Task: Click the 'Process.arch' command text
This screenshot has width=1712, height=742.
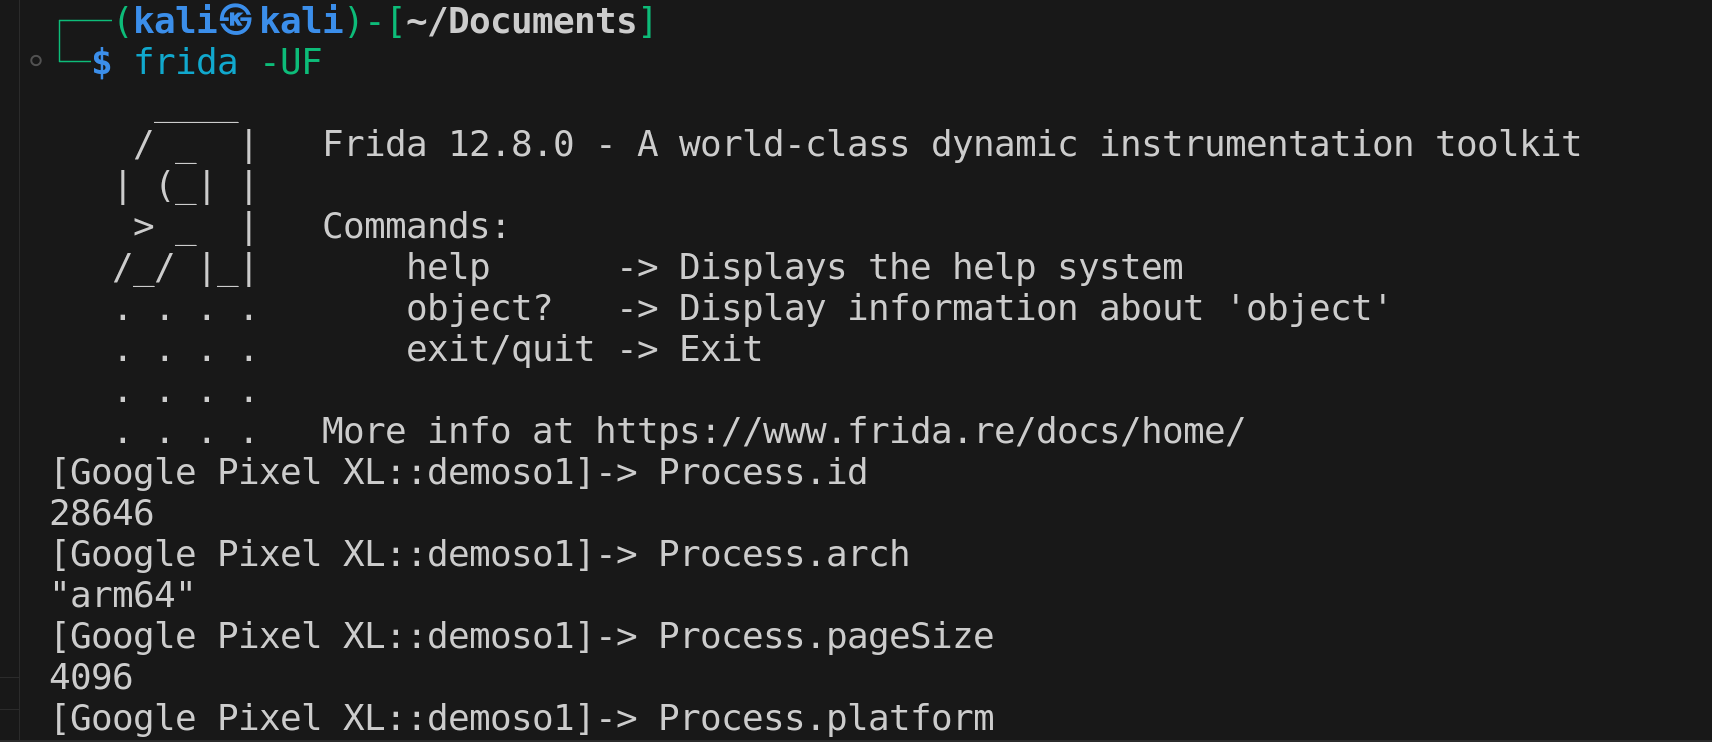Action: (784, 555)
